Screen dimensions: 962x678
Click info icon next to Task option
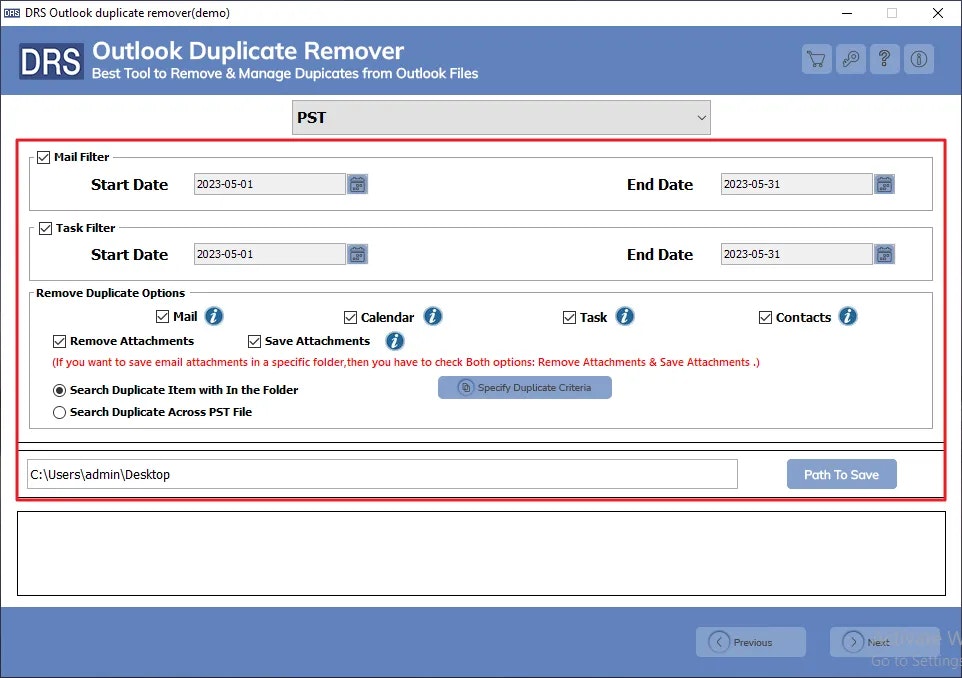pos(625,317)
